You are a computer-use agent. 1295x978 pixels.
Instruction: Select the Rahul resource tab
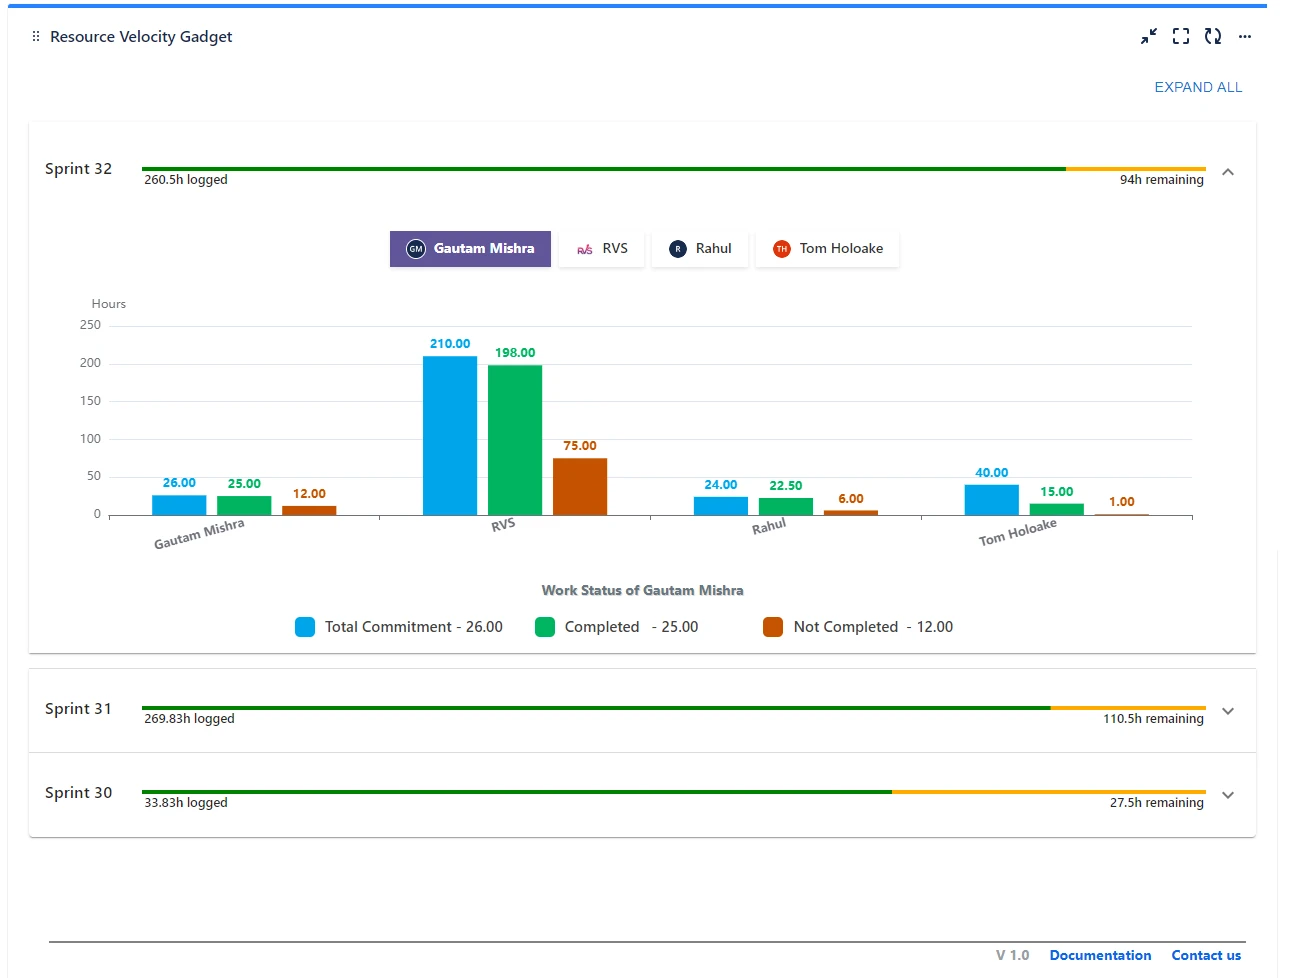point(700,249)
